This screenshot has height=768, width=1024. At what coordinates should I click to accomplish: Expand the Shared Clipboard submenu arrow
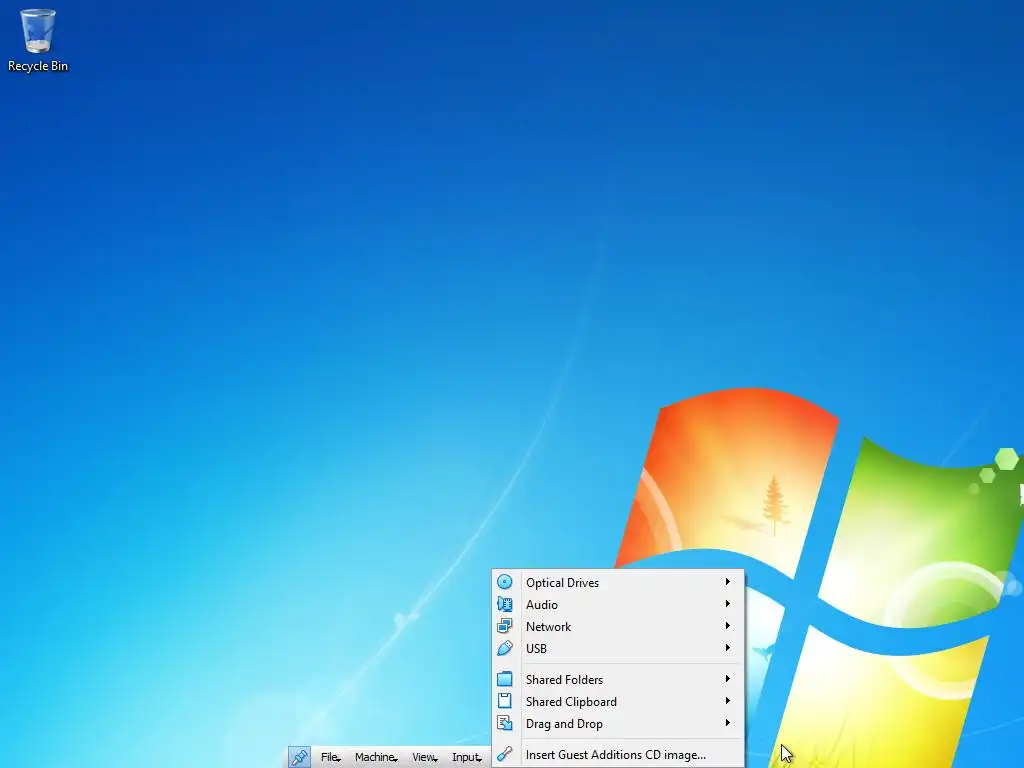tap(728, 701)
